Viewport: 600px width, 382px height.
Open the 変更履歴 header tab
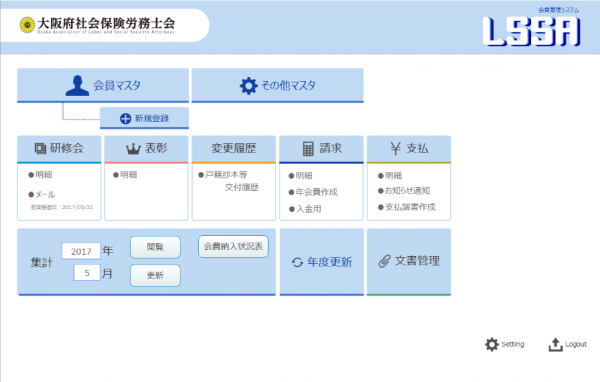pos(233,149)
